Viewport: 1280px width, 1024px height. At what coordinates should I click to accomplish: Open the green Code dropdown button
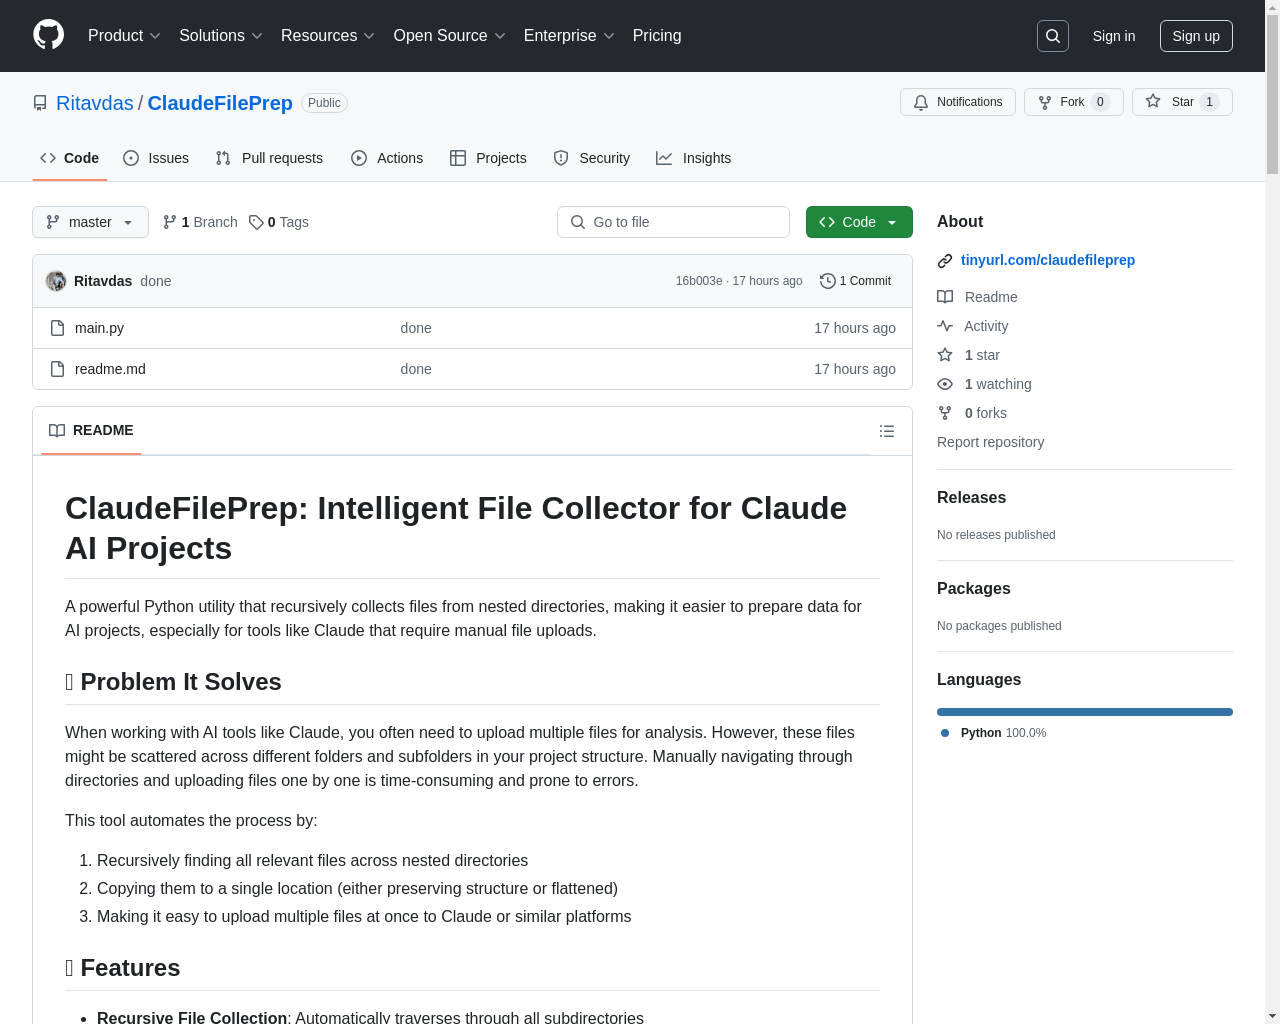pyautogui.click(x=859, y=222)
